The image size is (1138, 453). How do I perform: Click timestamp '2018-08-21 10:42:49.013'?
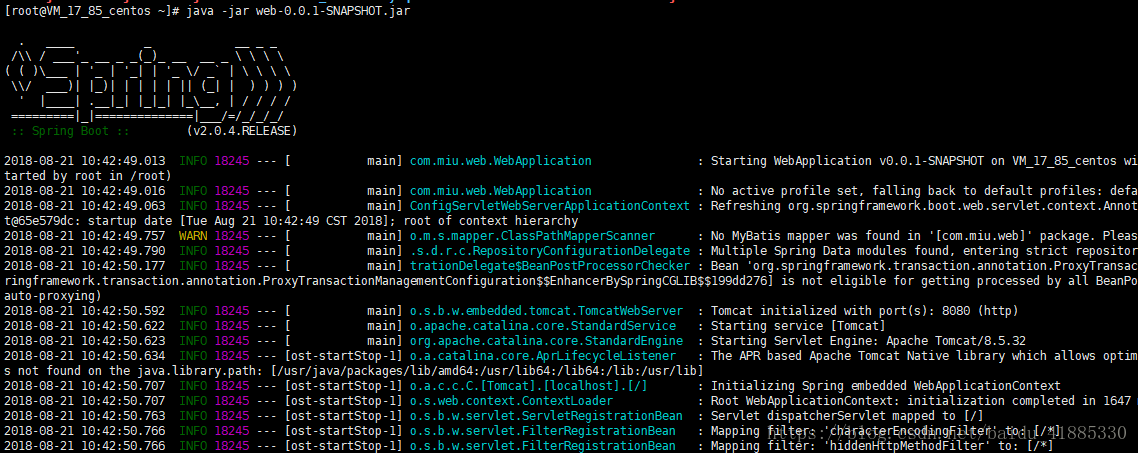[84, 161]
